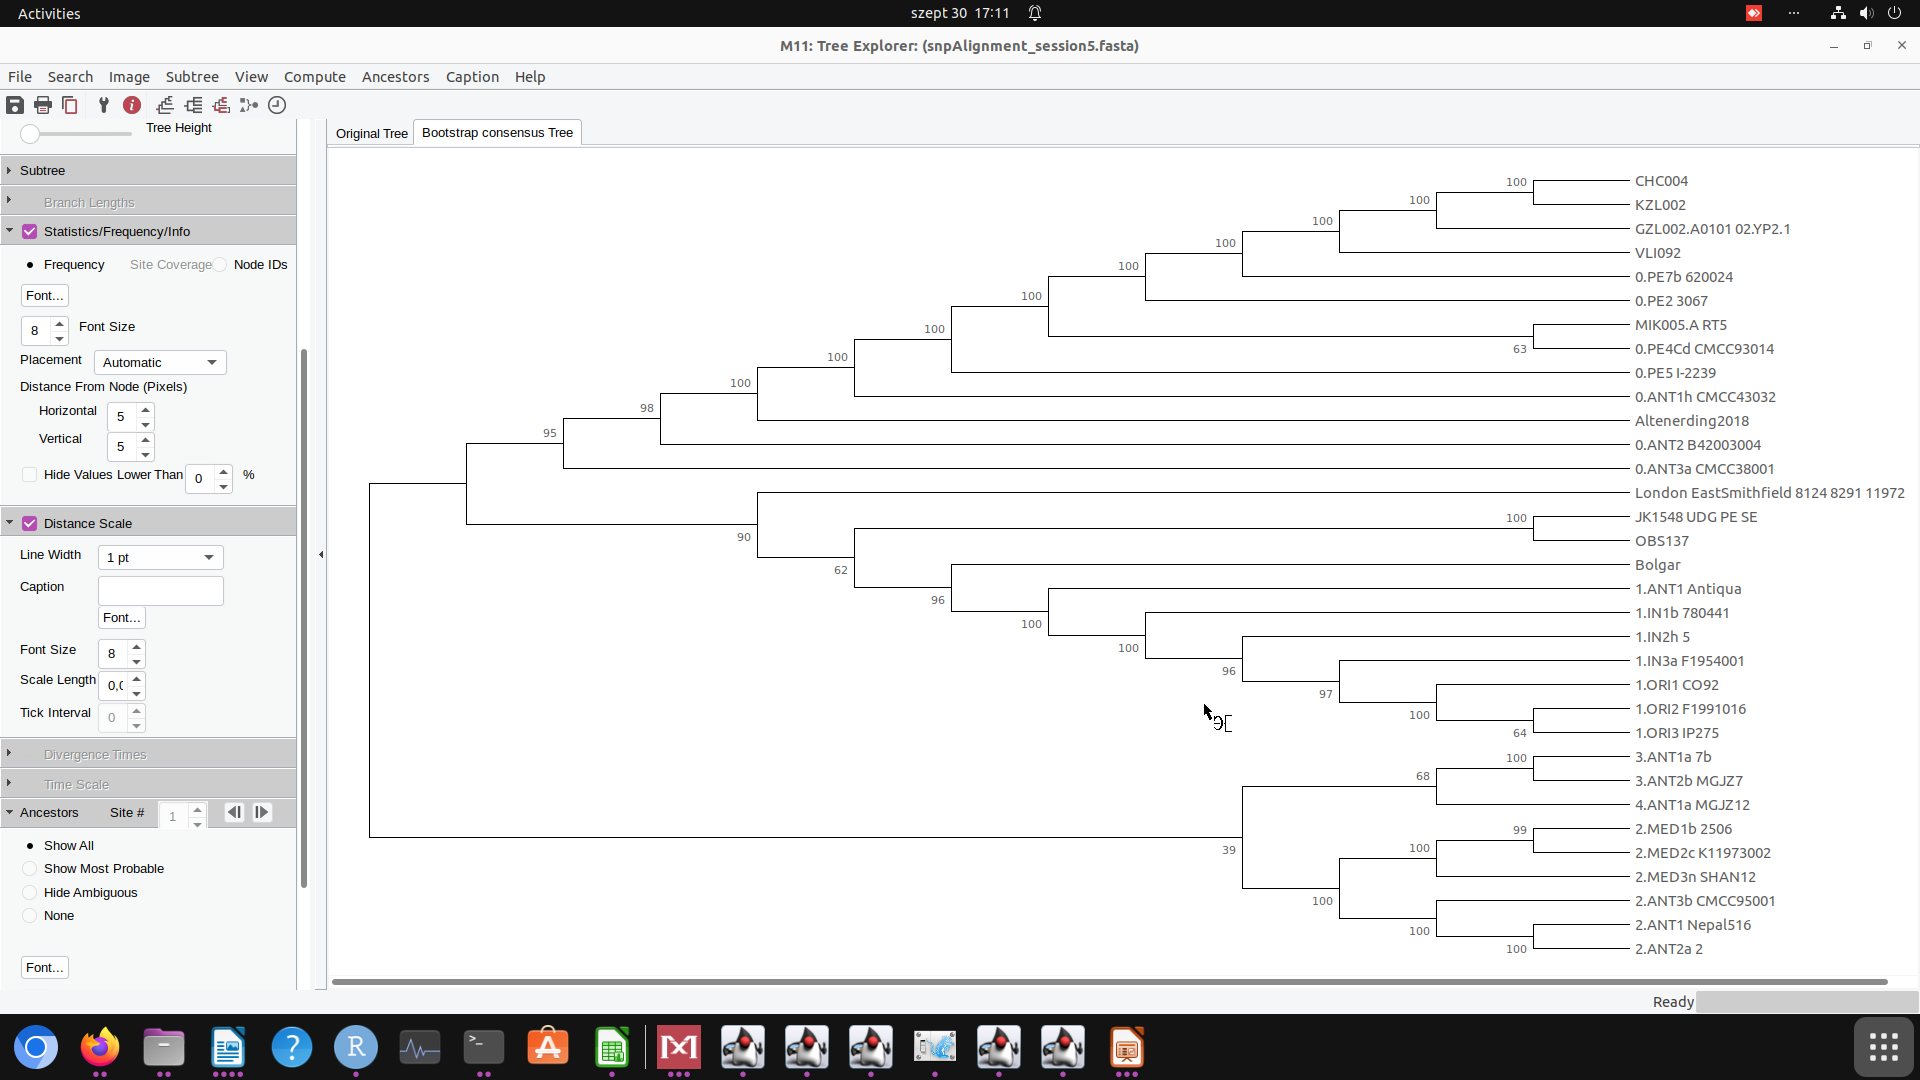Image resolution: width=1920 pixels, height=1080 pixels.
Task: Click the save session floppy icon
Action: click(x=15, y=105)
